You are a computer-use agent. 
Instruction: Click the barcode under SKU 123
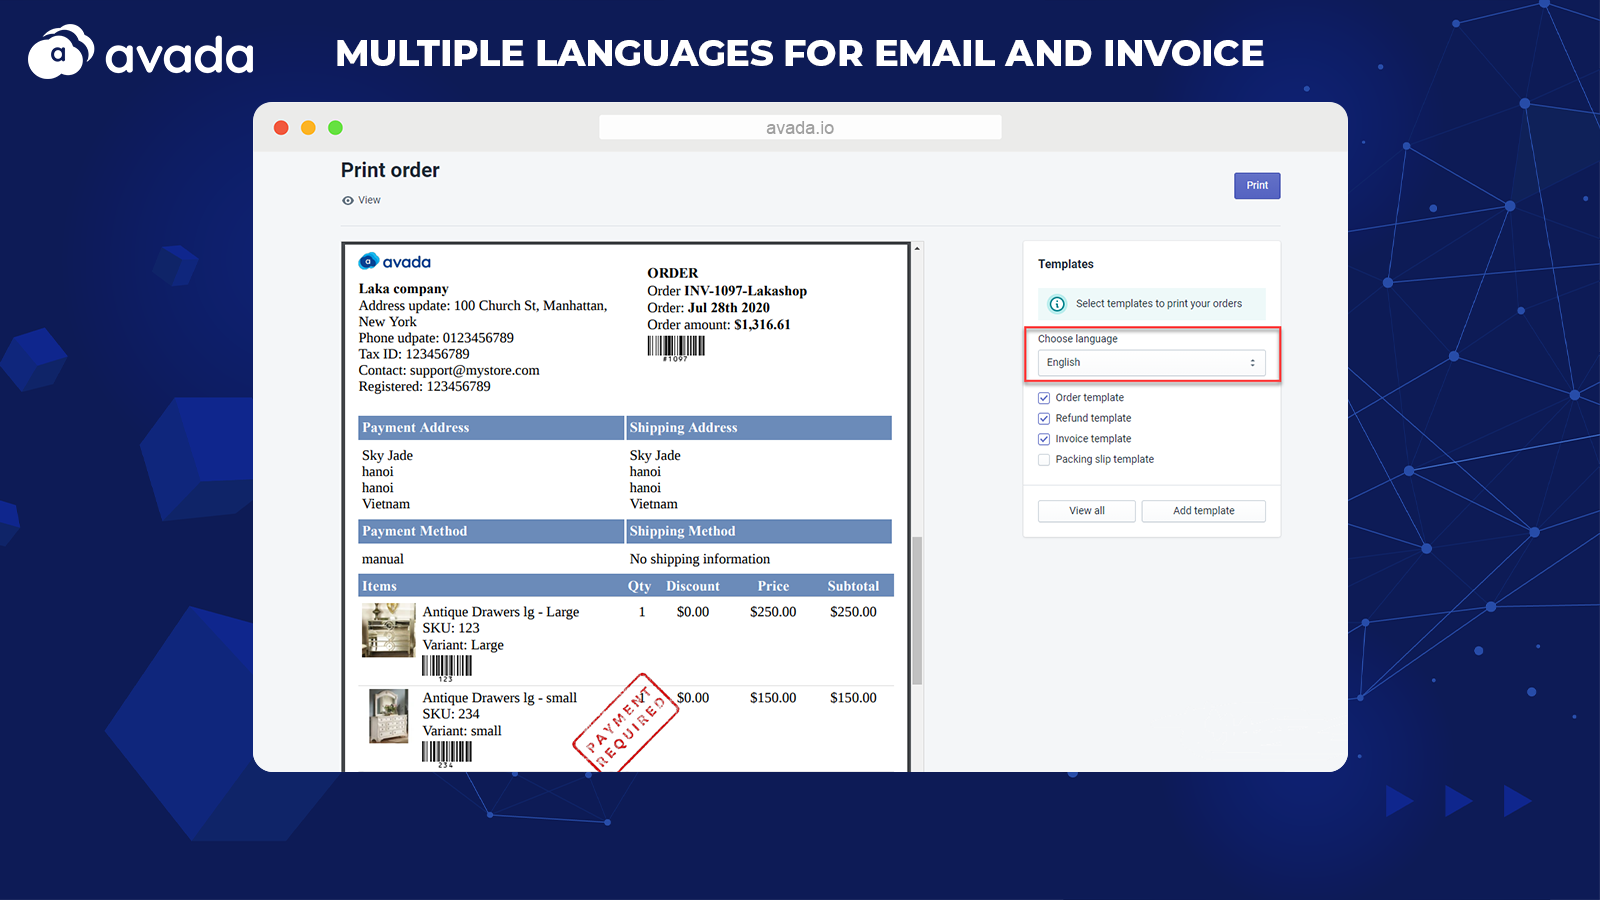click(446, 667)
